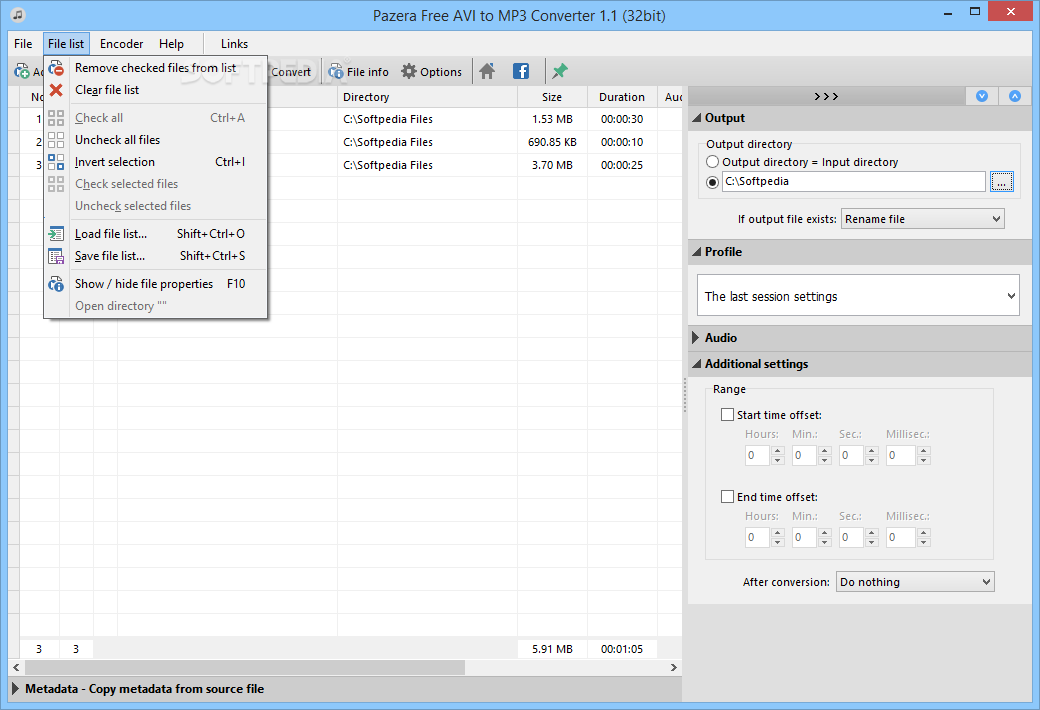The height and width of the screenshot is (710, 1040).
Task: Click the horizontal scrollbar right arrow
Action: (673, 668)
